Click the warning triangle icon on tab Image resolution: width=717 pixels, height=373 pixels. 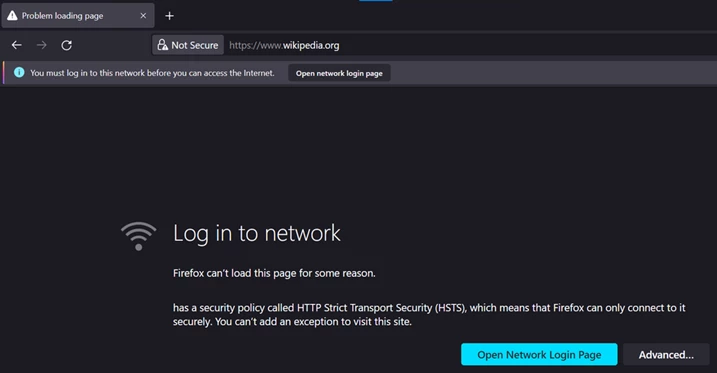[x=12, y=16]
